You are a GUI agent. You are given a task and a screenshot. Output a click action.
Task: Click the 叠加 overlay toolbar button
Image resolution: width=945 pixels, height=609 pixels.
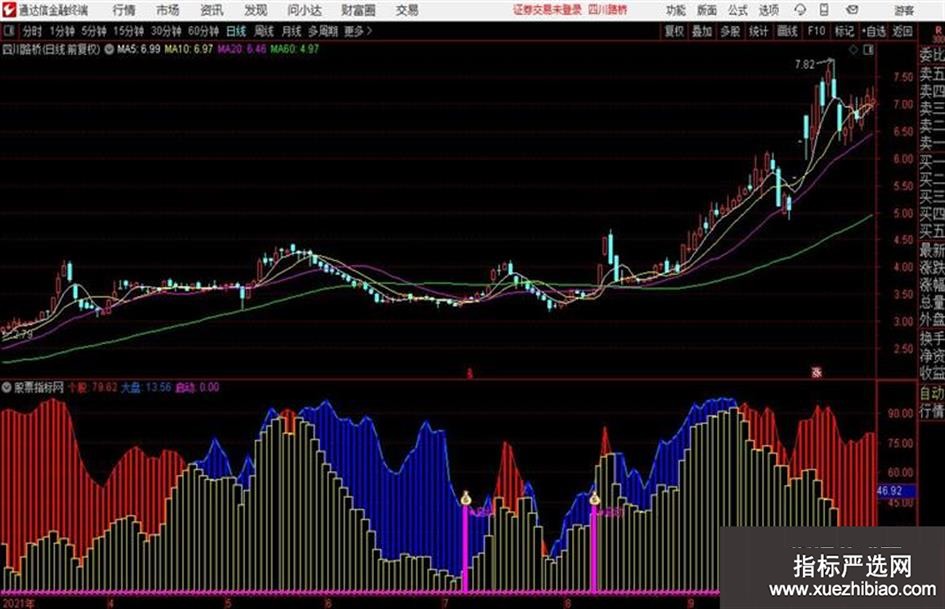pos(702,31)
